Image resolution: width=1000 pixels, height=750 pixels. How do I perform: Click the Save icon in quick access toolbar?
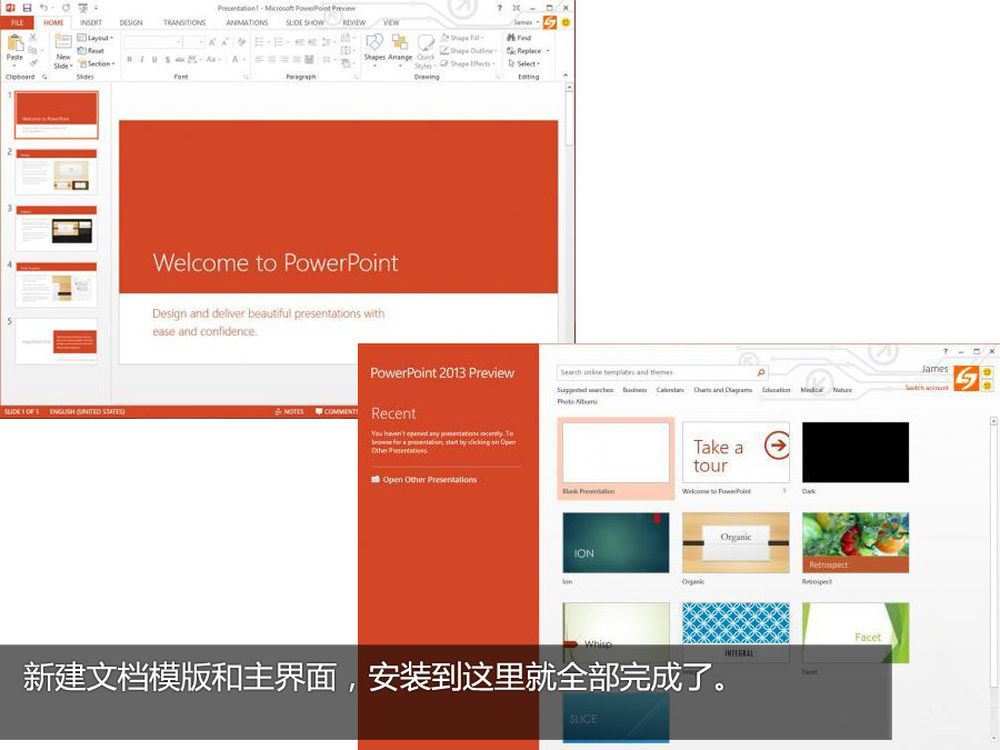[27, 7]
